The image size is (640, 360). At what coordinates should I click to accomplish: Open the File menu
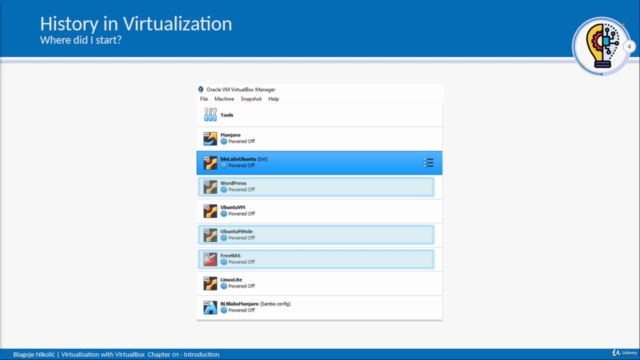tap(204, 99)
